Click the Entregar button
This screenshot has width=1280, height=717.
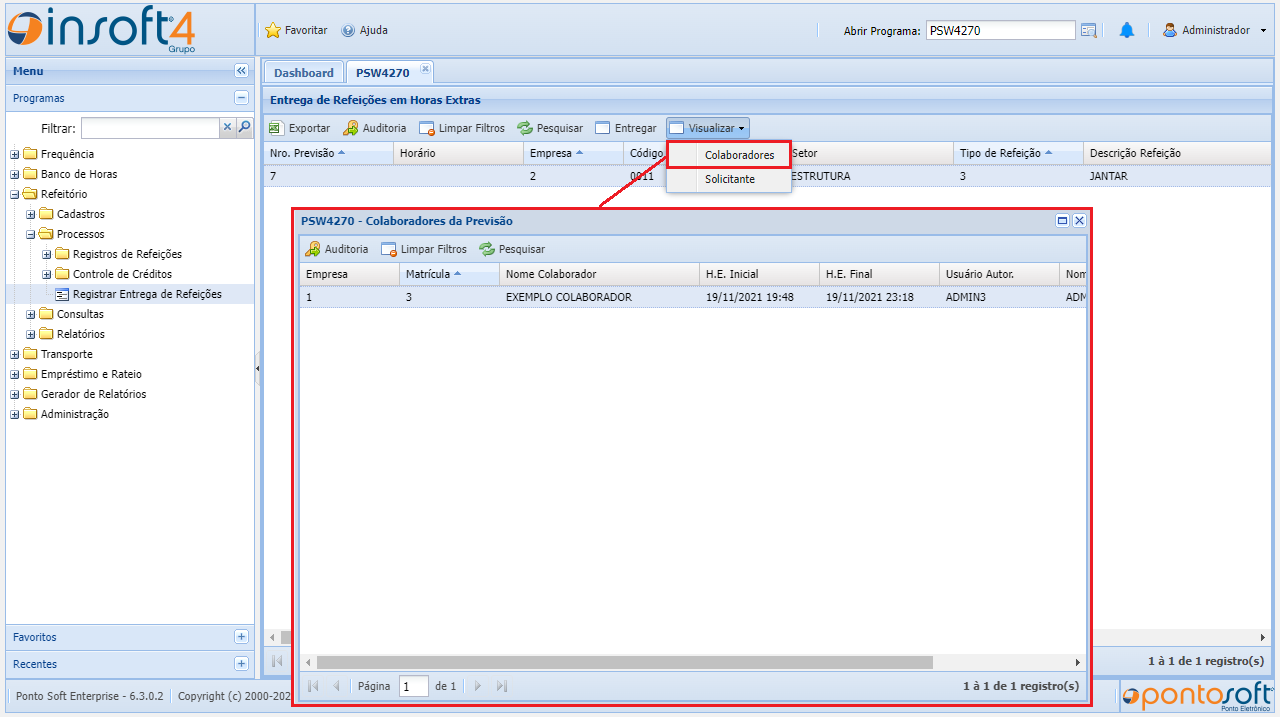(x=626, y=128)
